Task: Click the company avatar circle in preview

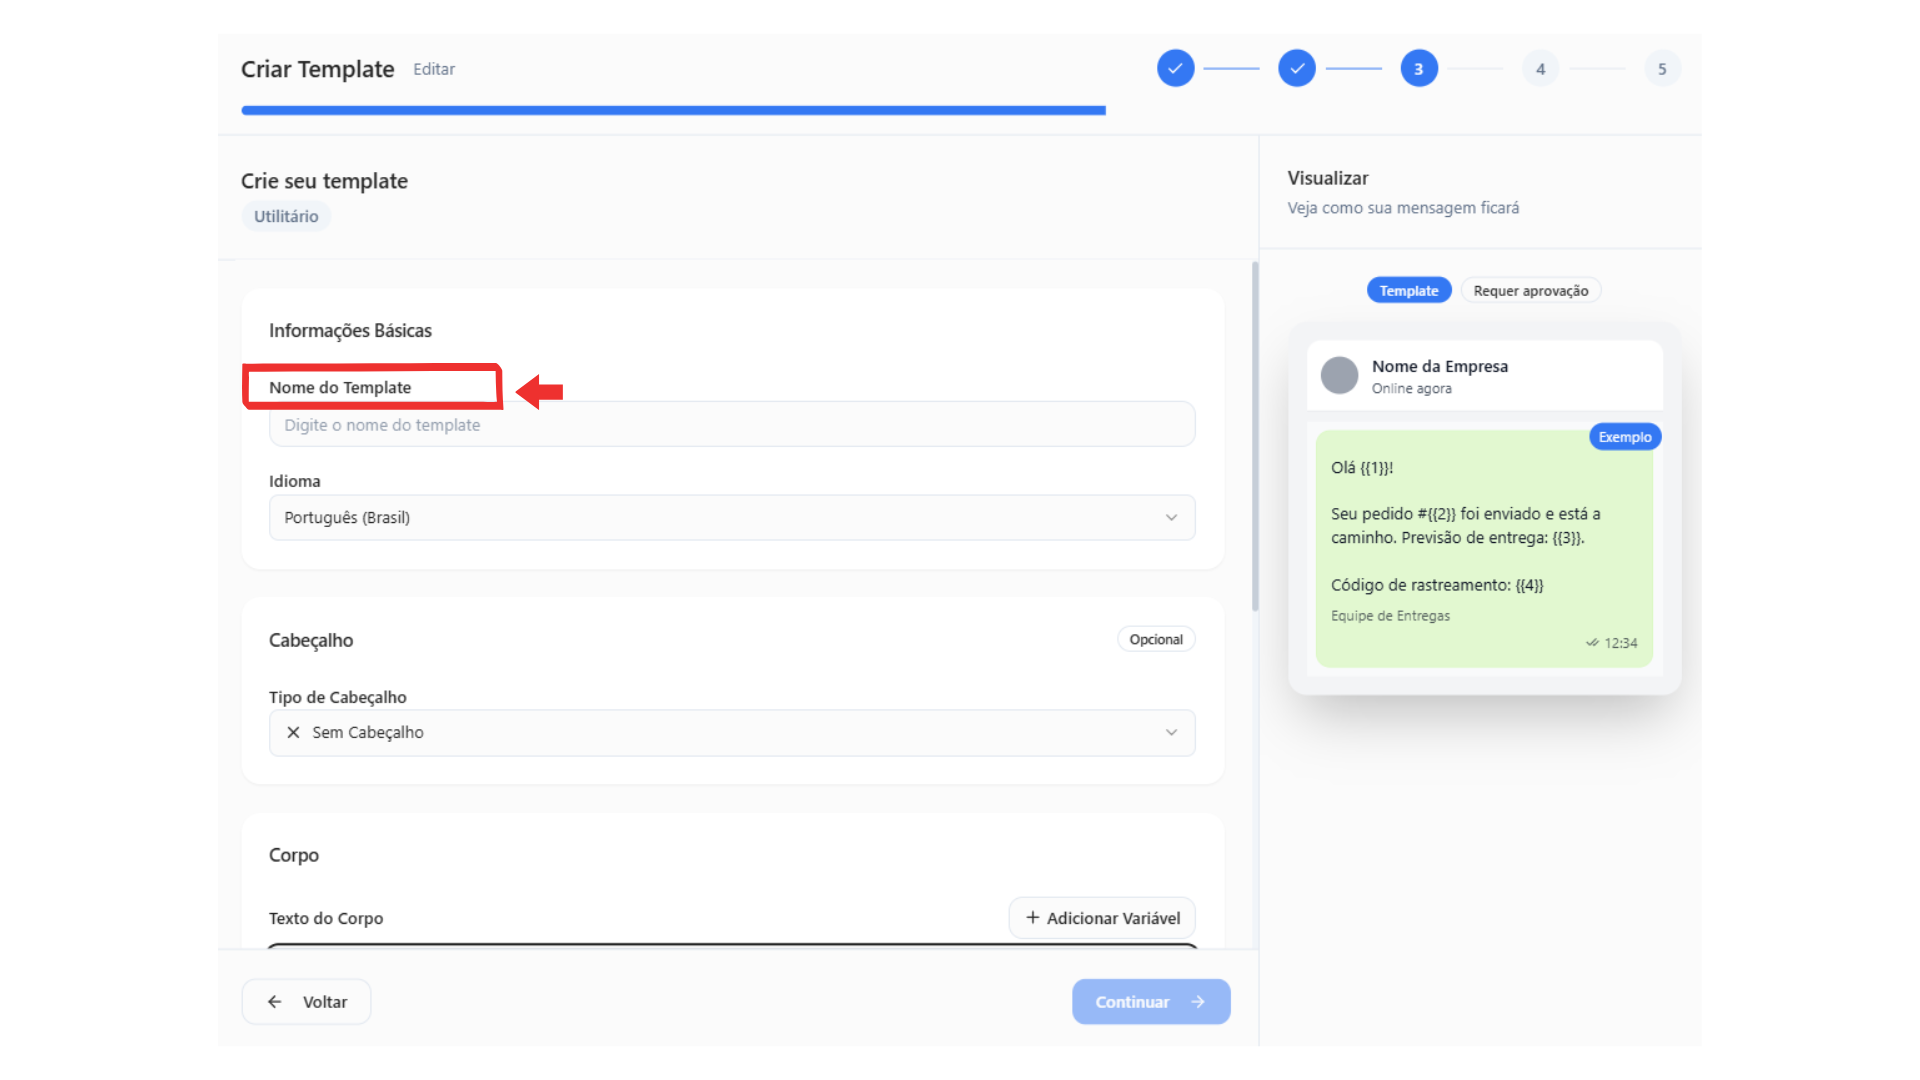Action: [1339, 376]
